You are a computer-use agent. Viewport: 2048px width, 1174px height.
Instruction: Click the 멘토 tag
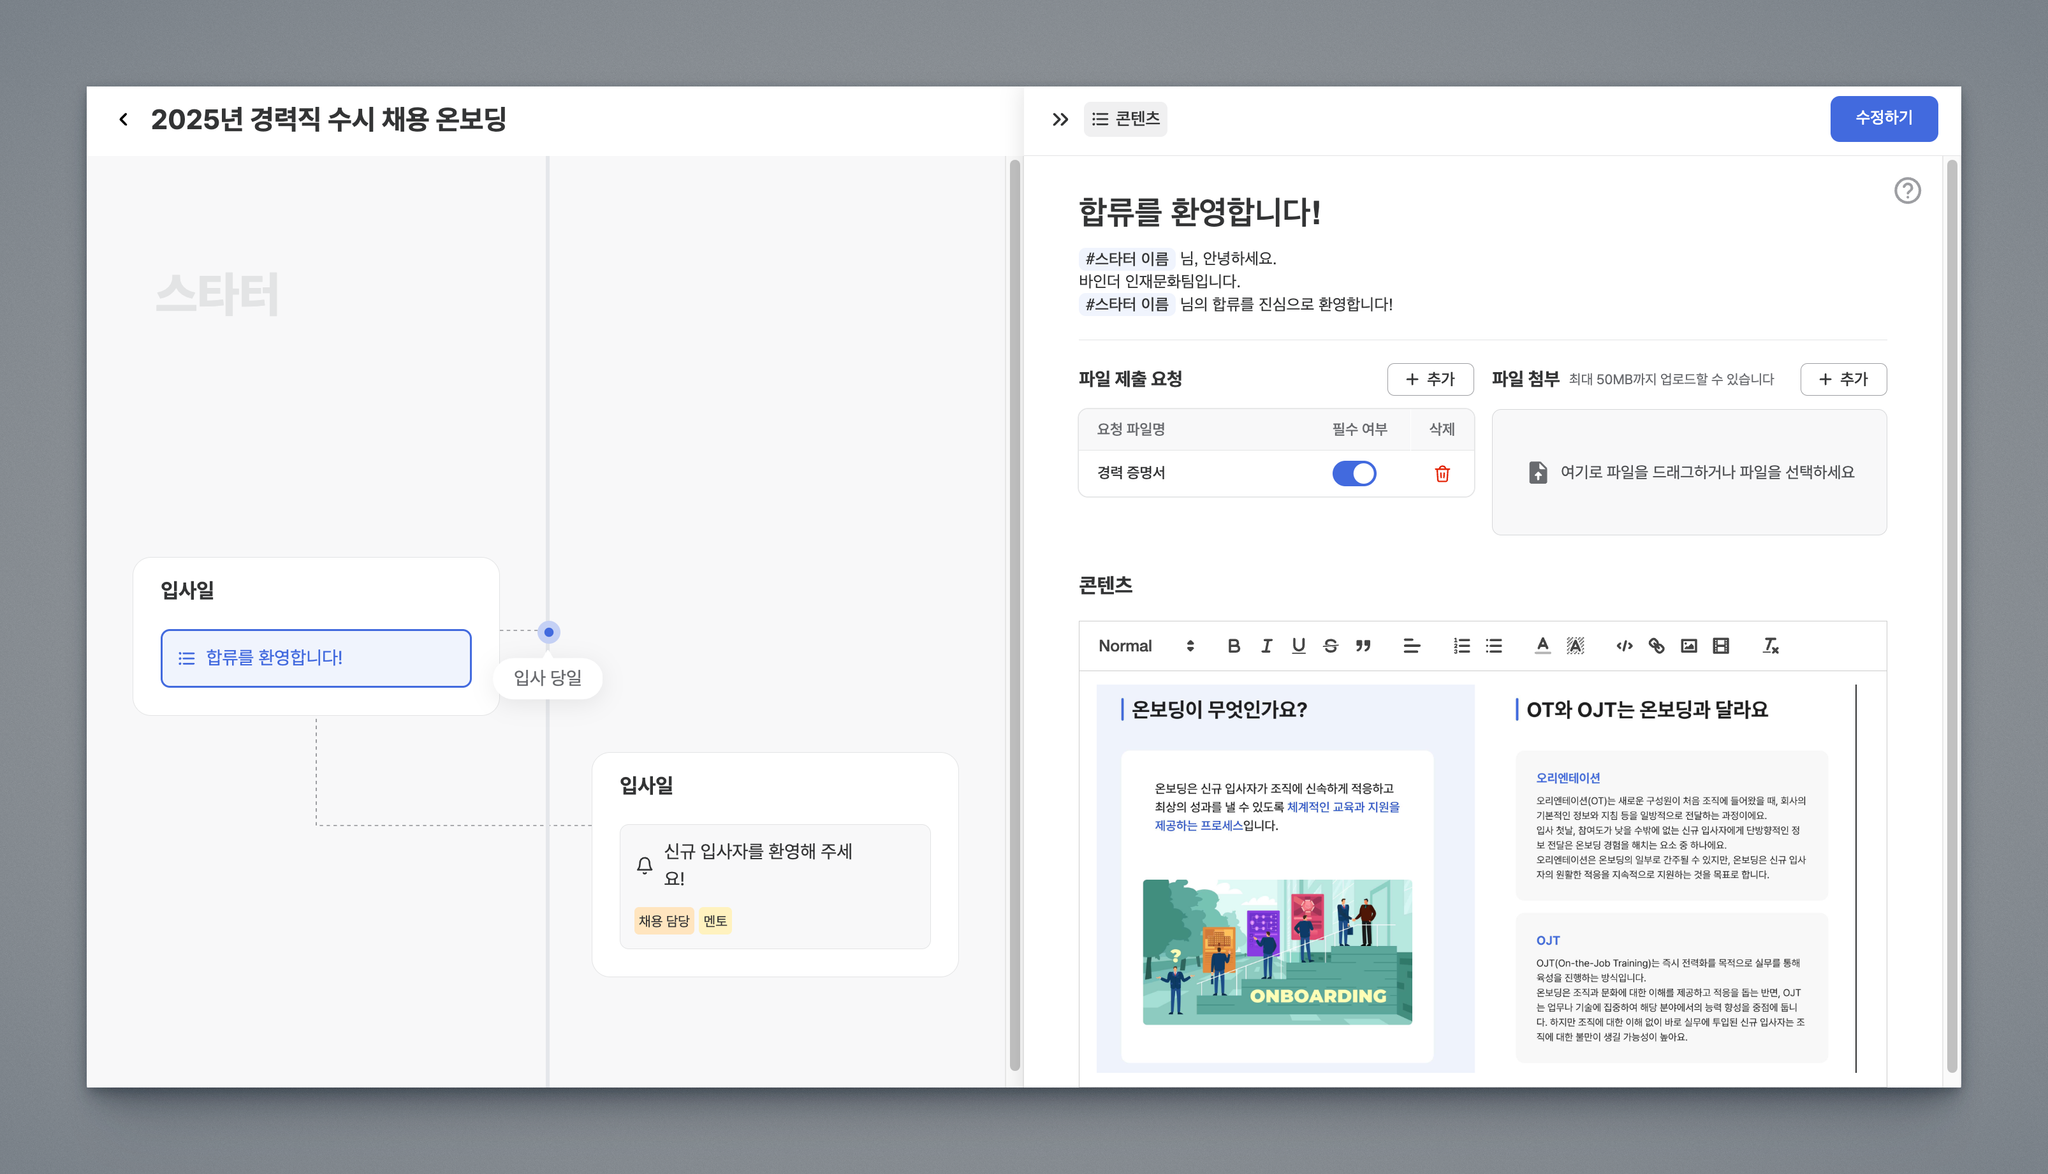715,921
